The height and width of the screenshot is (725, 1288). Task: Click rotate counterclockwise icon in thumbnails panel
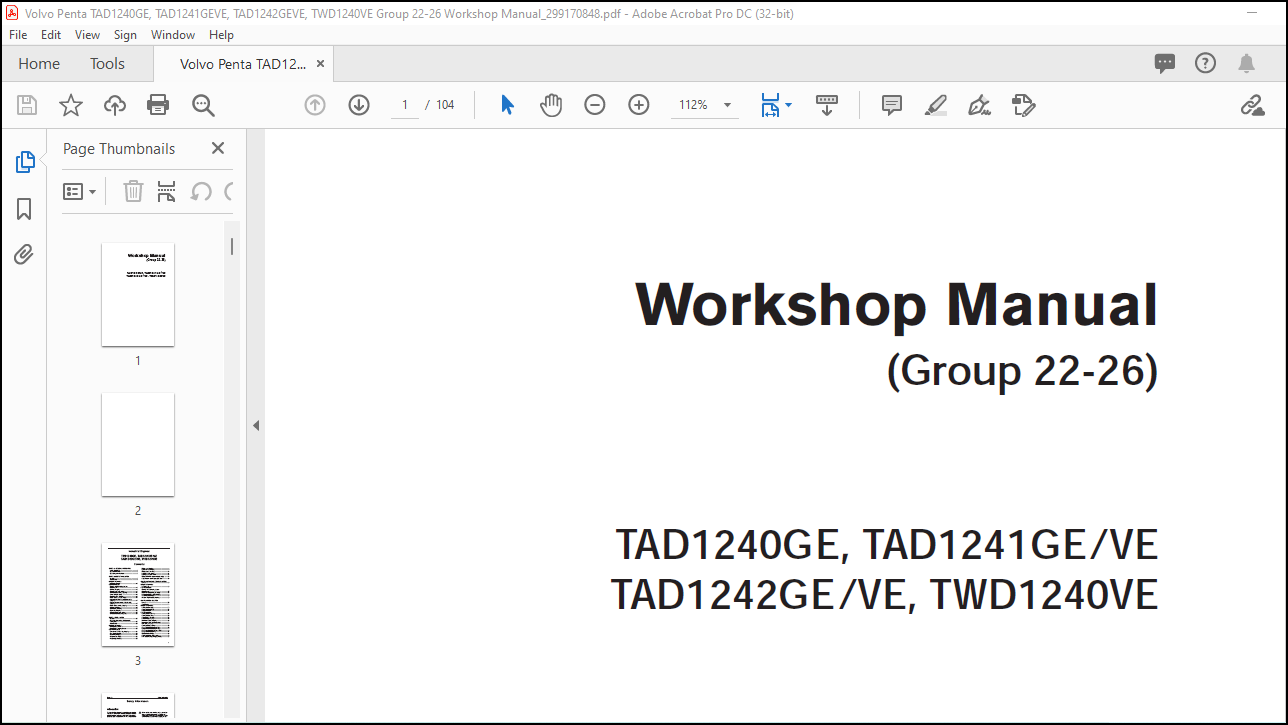point(201,191)
